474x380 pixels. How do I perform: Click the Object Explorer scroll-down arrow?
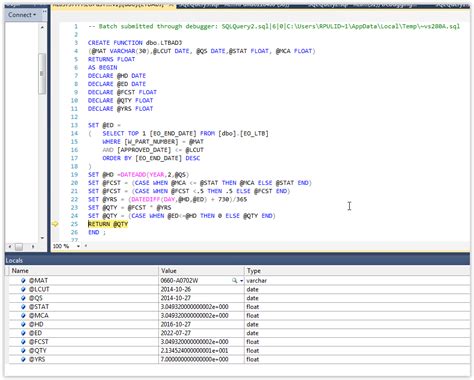(x=42, y=238)
